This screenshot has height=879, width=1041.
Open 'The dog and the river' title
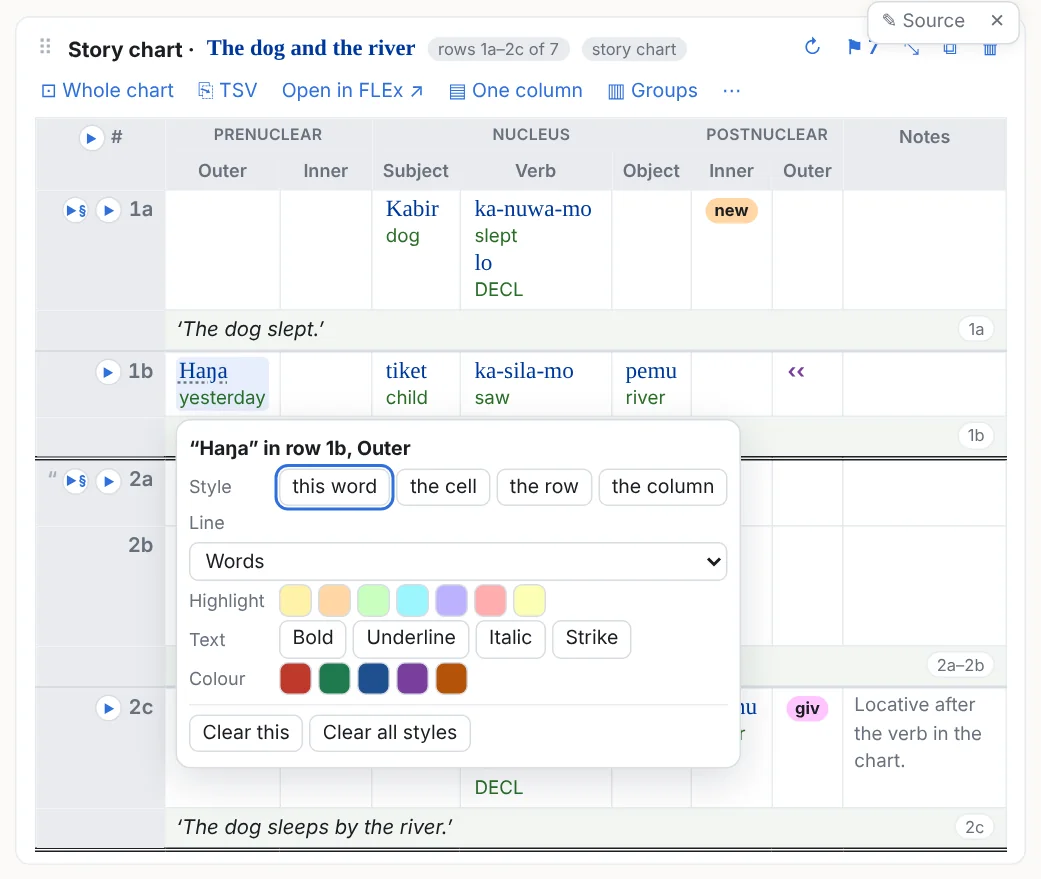click(311, 48)
